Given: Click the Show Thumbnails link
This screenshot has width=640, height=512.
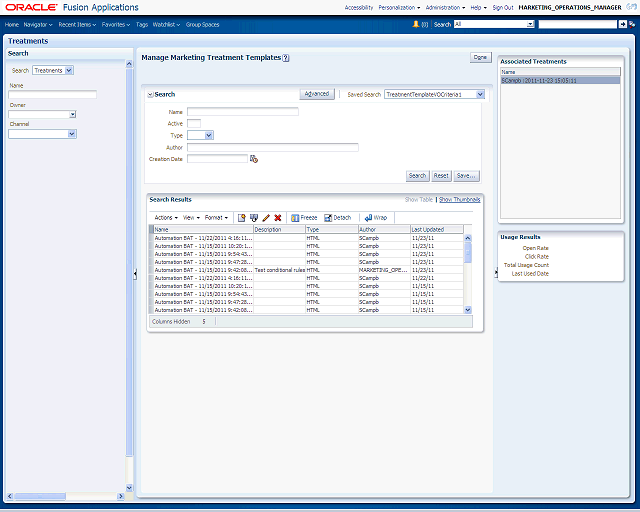Looking at the screenshot, I should [460, 200].
